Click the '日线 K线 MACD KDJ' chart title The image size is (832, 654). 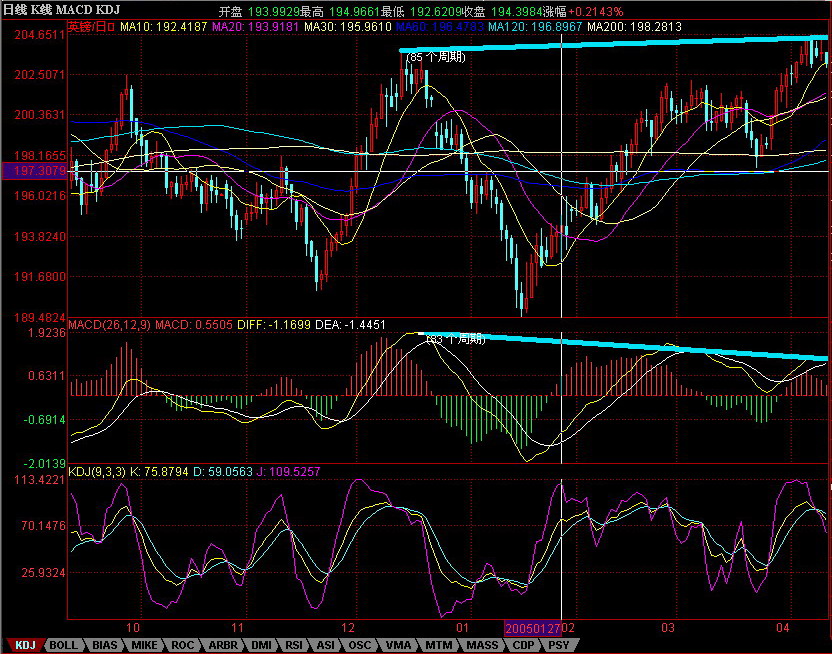point(62,10)
